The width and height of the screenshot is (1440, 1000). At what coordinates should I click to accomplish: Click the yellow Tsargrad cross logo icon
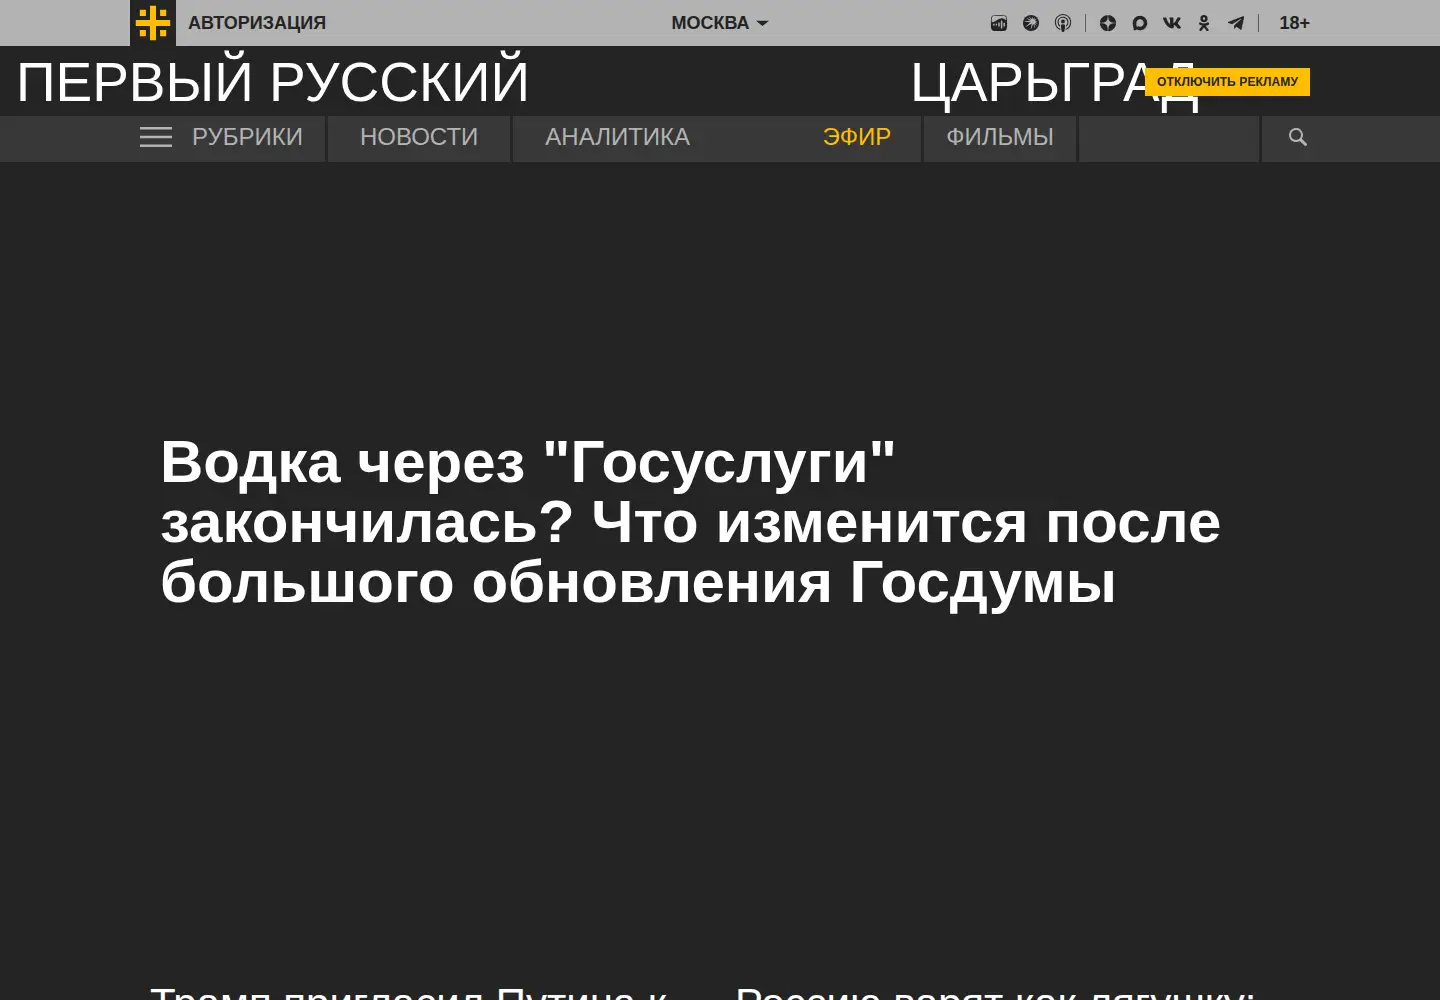coord(153,23)
